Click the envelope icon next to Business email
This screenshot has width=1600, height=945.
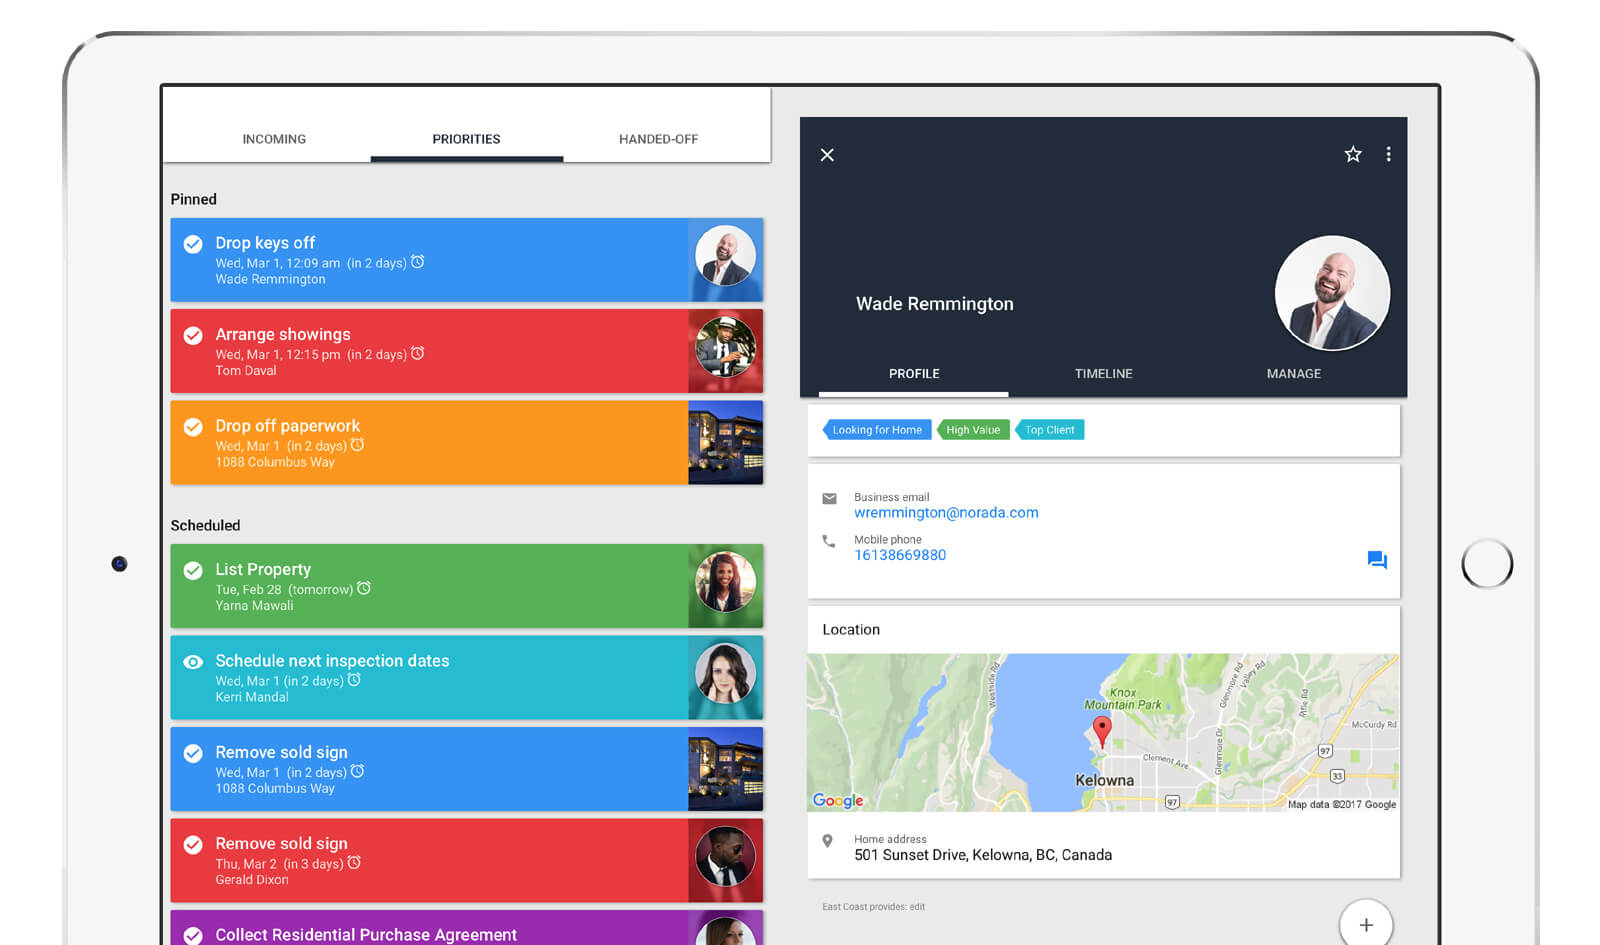[x=830, y=498]
